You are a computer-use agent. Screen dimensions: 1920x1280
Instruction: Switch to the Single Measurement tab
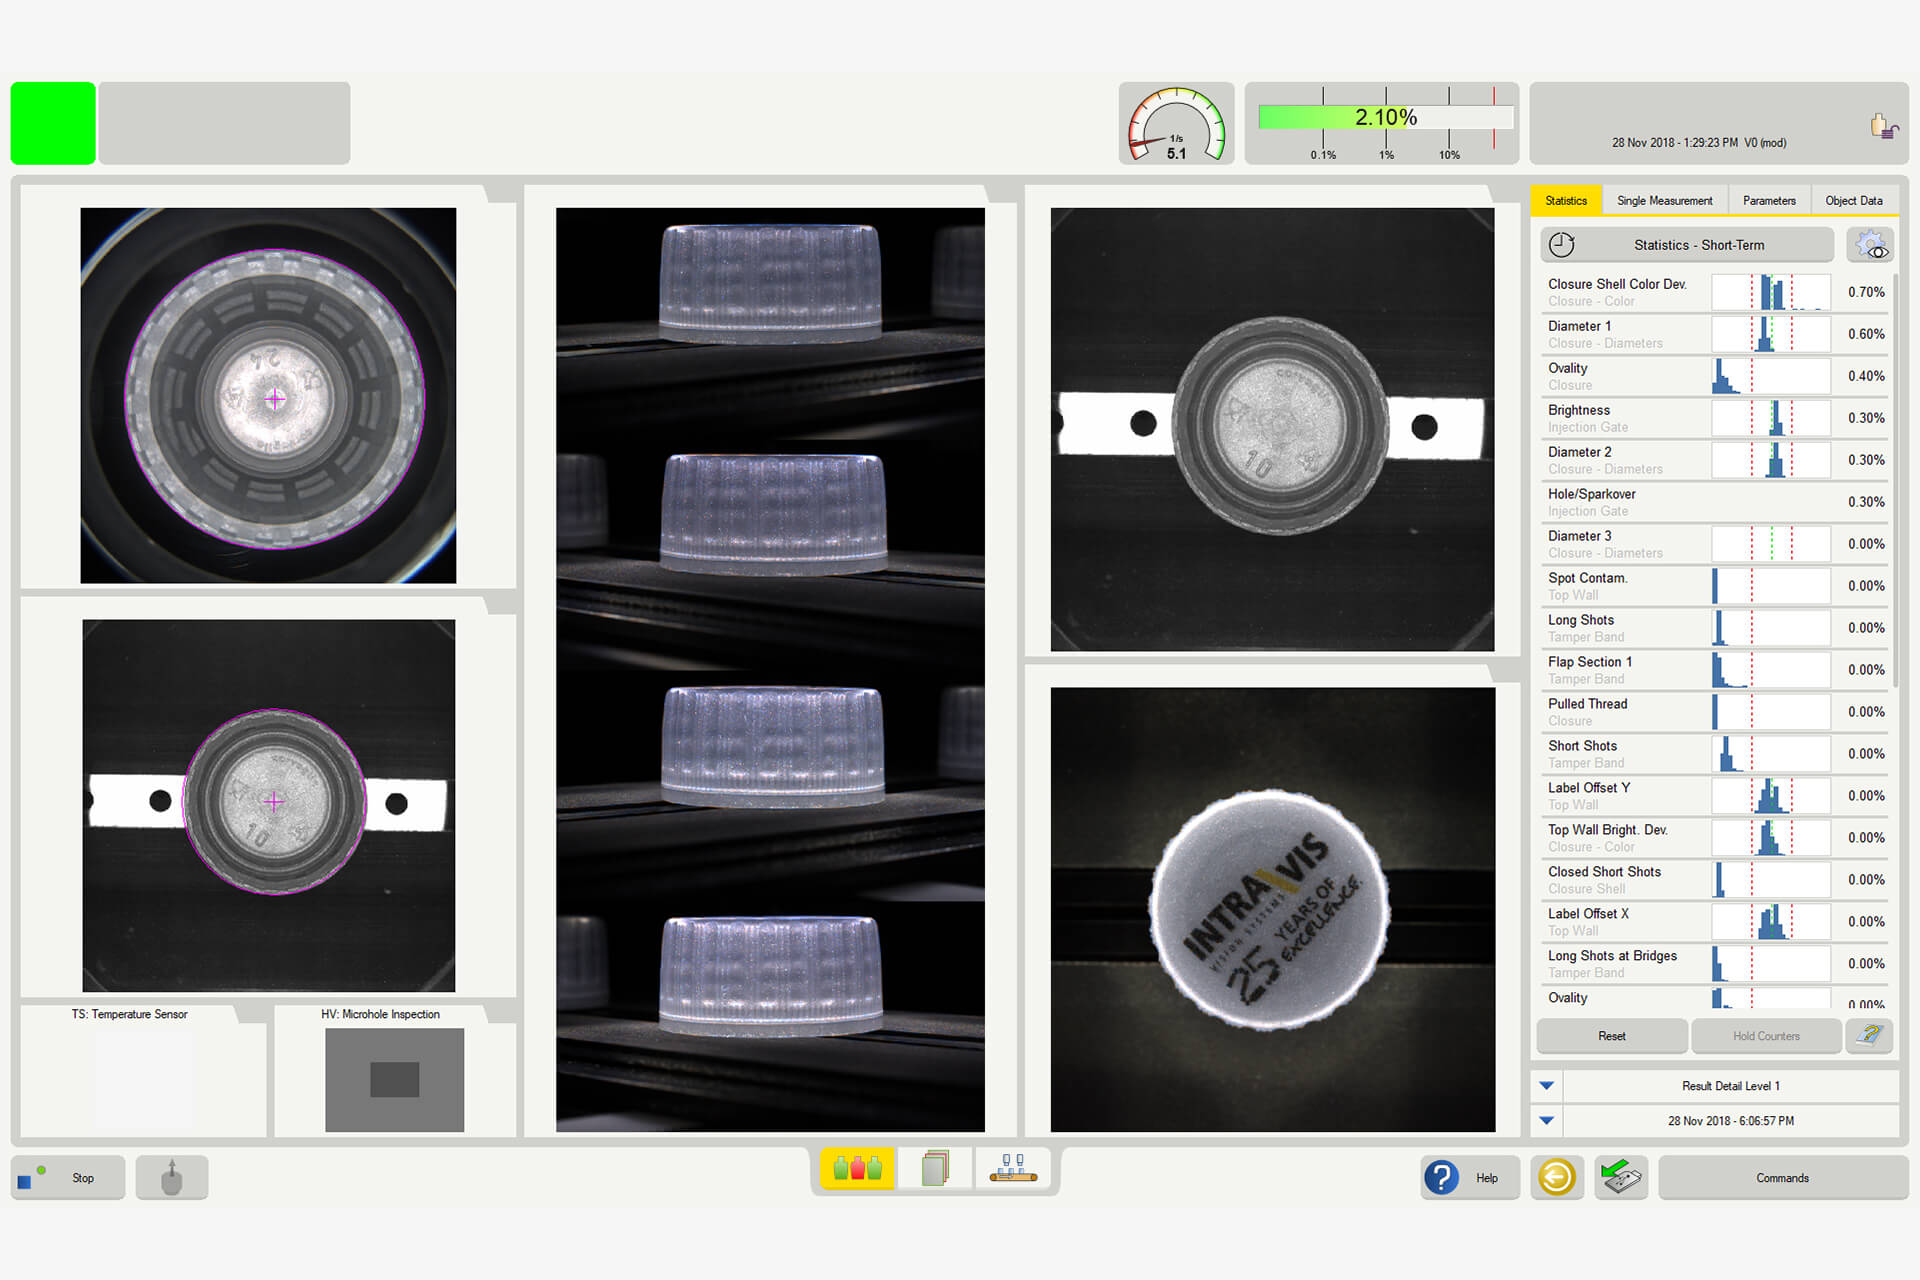(x=1664, y=200)
